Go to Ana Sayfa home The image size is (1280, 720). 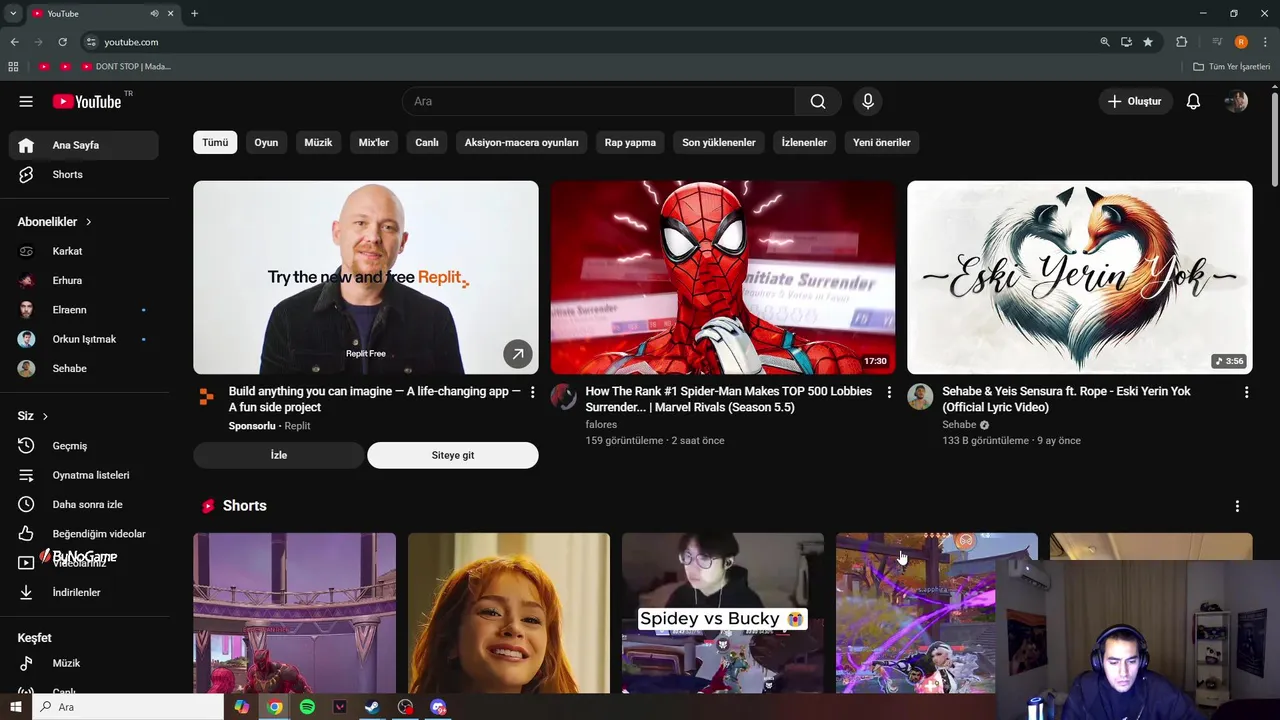pos(84,145)
